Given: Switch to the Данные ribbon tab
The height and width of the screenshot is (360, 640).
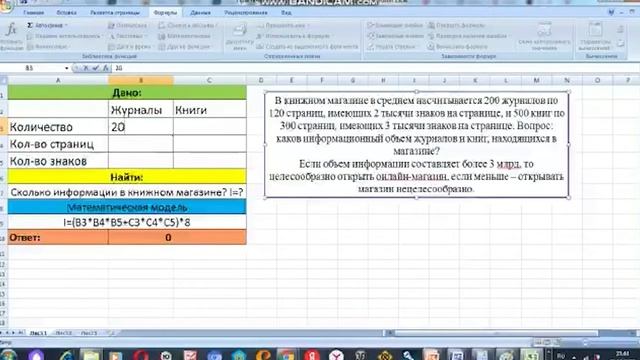Looking at the screenshot, I should click(x=200, y=13).
